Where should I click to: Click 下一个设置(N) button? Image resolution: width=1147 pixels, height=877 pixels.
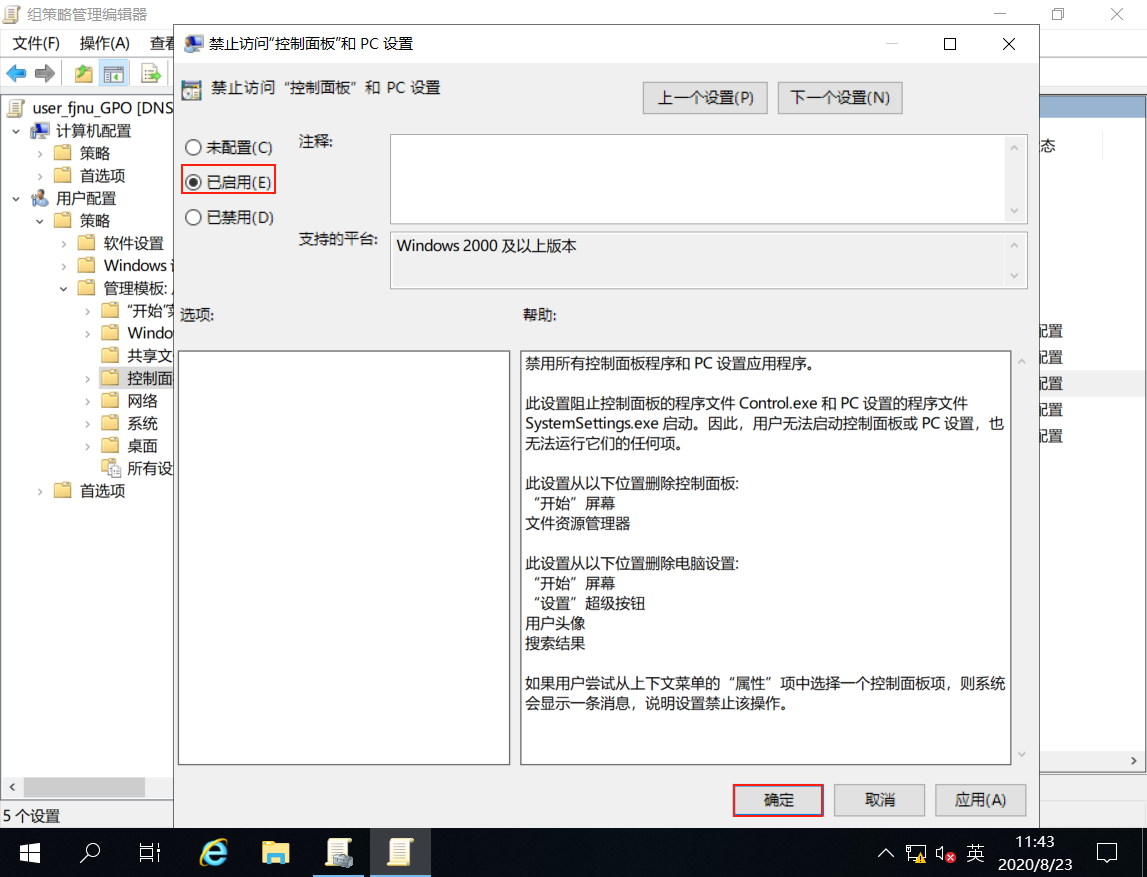tap(840, 97)
